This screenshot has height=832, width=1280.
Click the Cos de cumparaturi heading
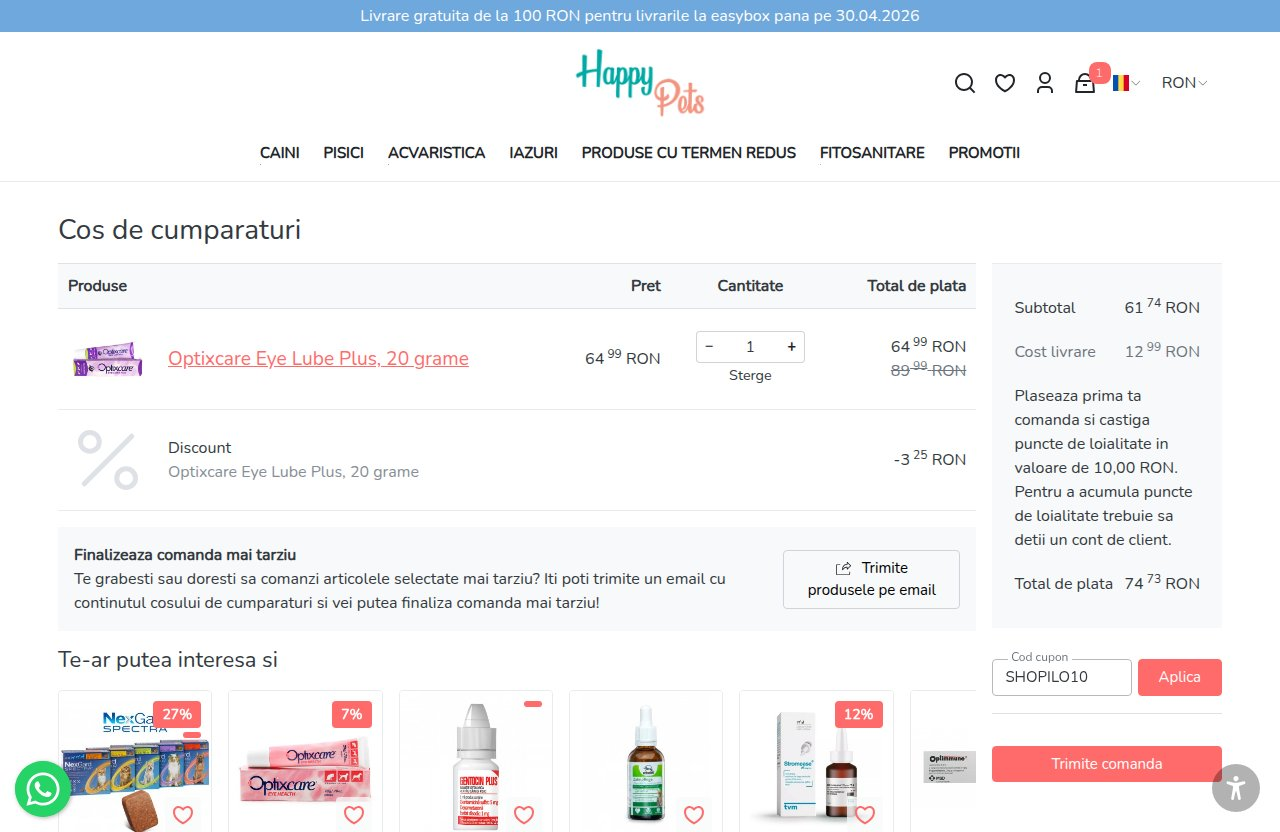[x=180, y=230]
